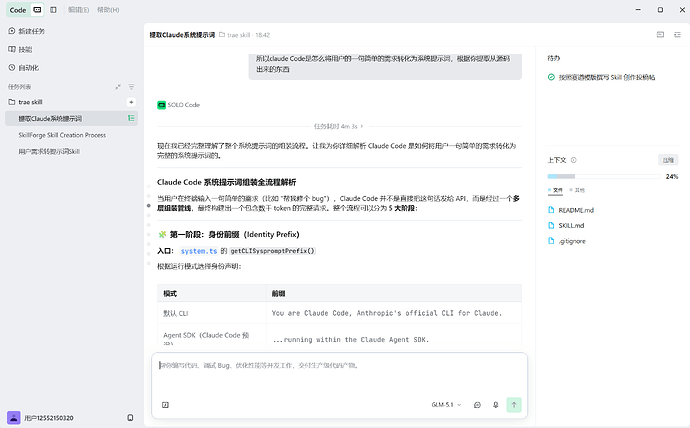Open SkillForge Skill Creation Process task
690x428 pixels.
pyautogui.click(x=62, y=135)
